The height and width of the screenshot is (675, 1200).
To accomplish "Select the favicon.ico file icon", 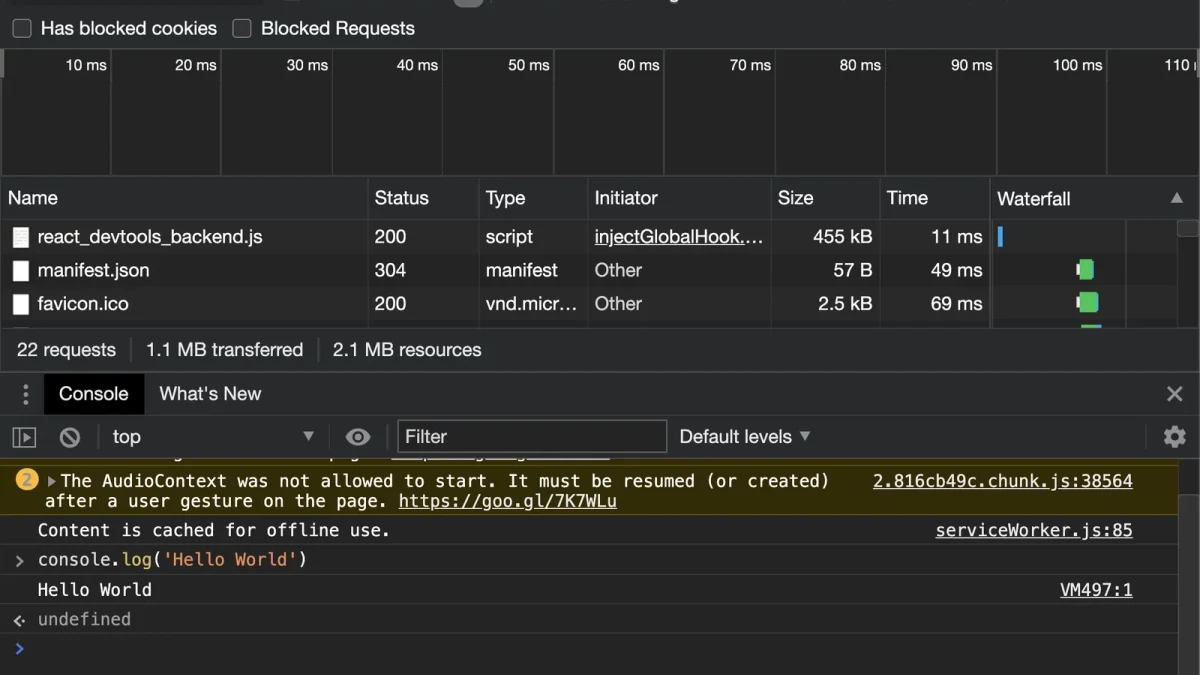I will pyautogui.click(x=21, y=304).
